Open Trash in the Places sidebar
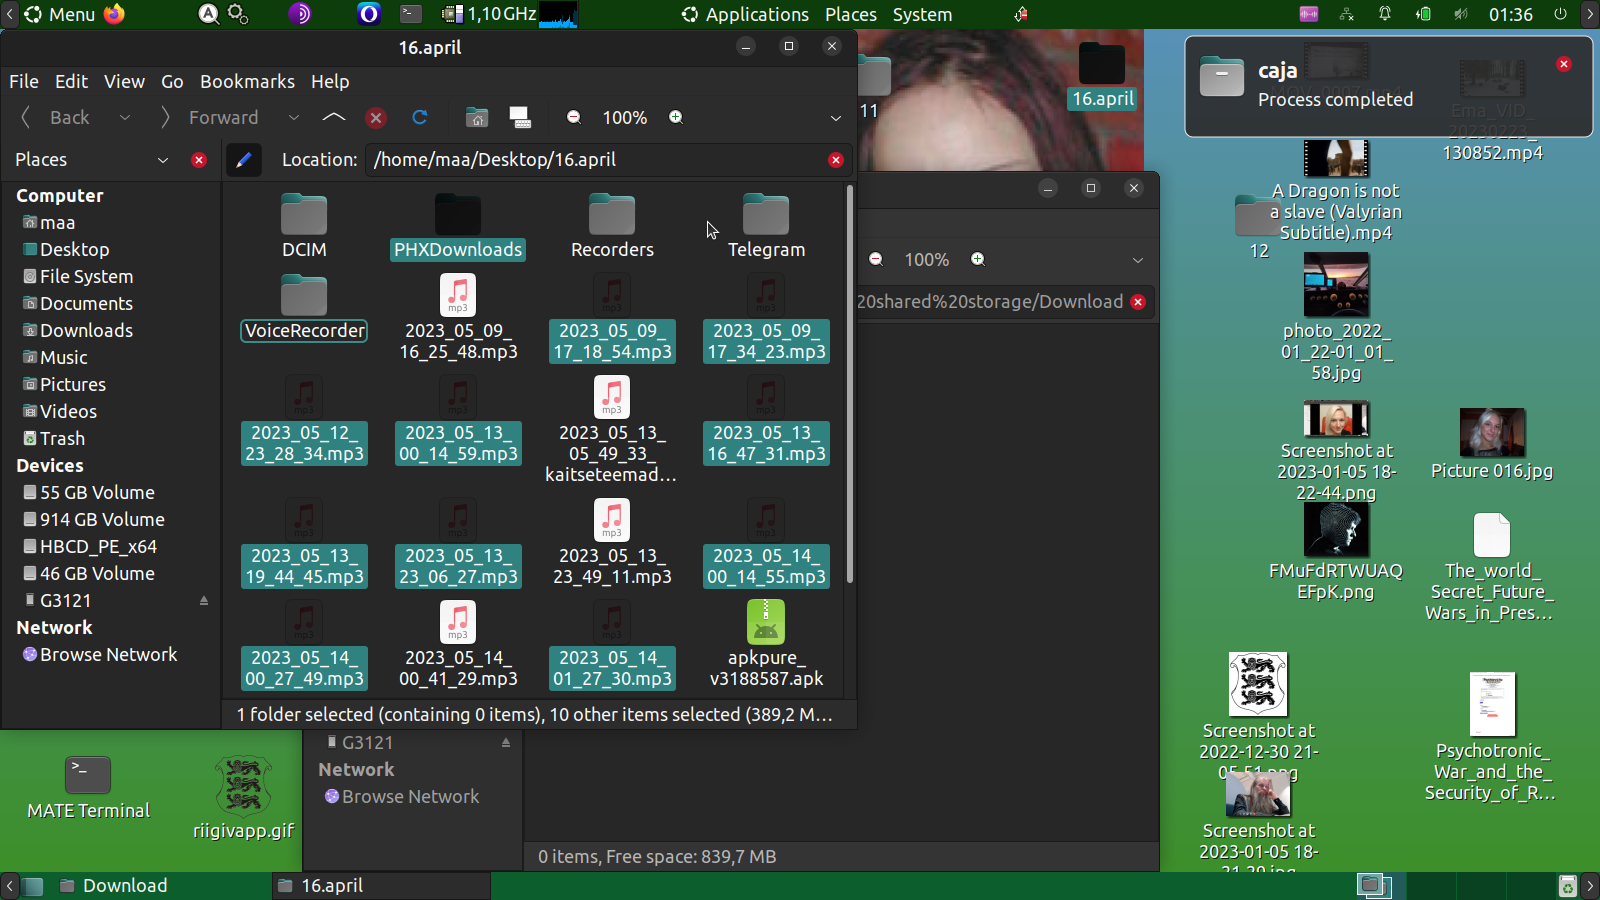The height and width of the screenshot is (900, 1600). pyautogui.click(x=62, y=439)
